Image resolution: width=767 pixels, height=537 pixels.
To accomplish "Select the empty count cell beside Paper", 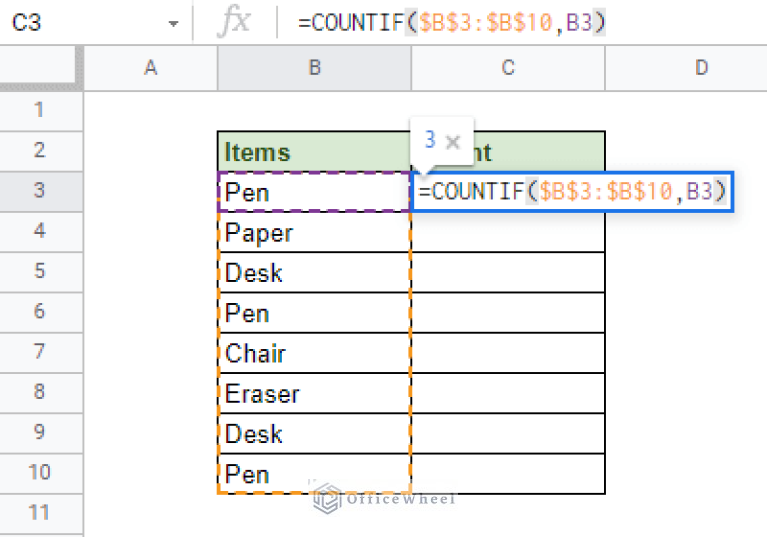I will pos(508,232).
